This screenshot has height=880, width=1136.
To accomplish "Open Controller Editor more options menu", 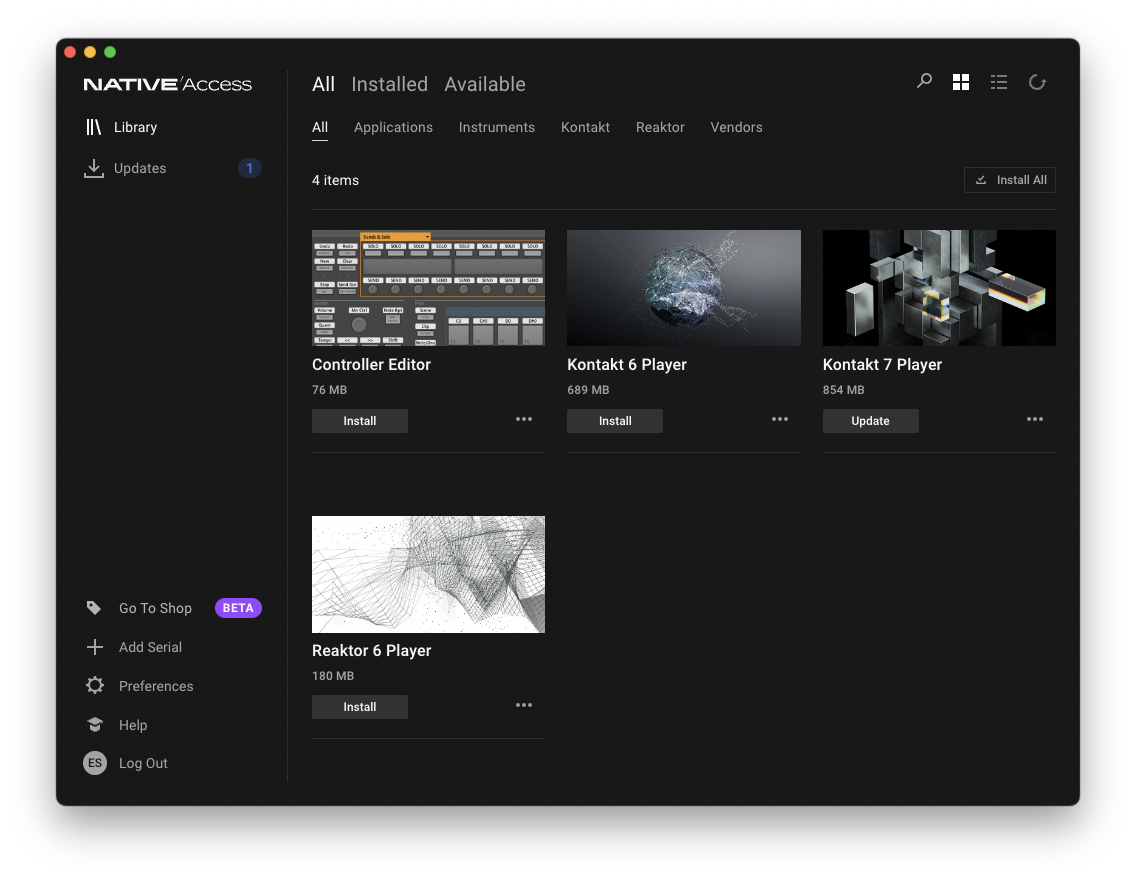I will click(524, 419).
